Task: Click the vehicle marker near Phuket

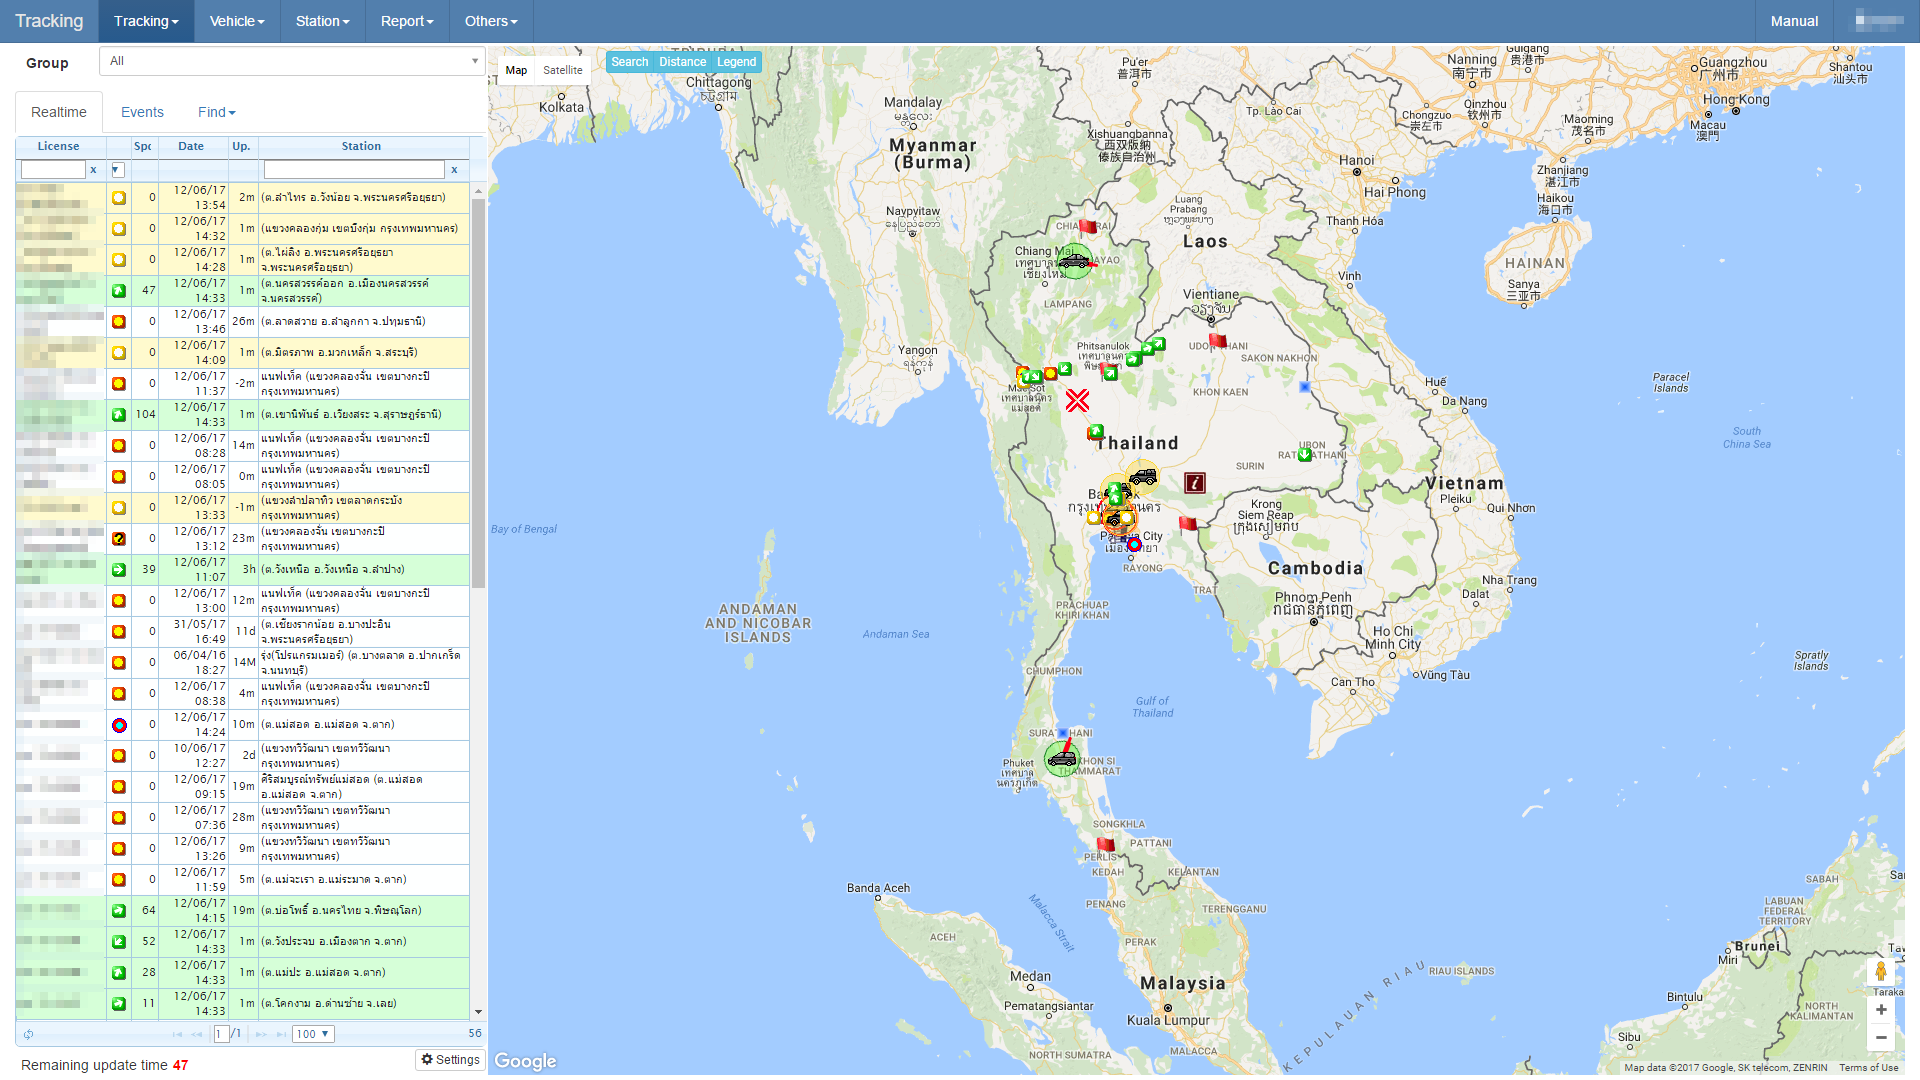Action: (1062, 758)
